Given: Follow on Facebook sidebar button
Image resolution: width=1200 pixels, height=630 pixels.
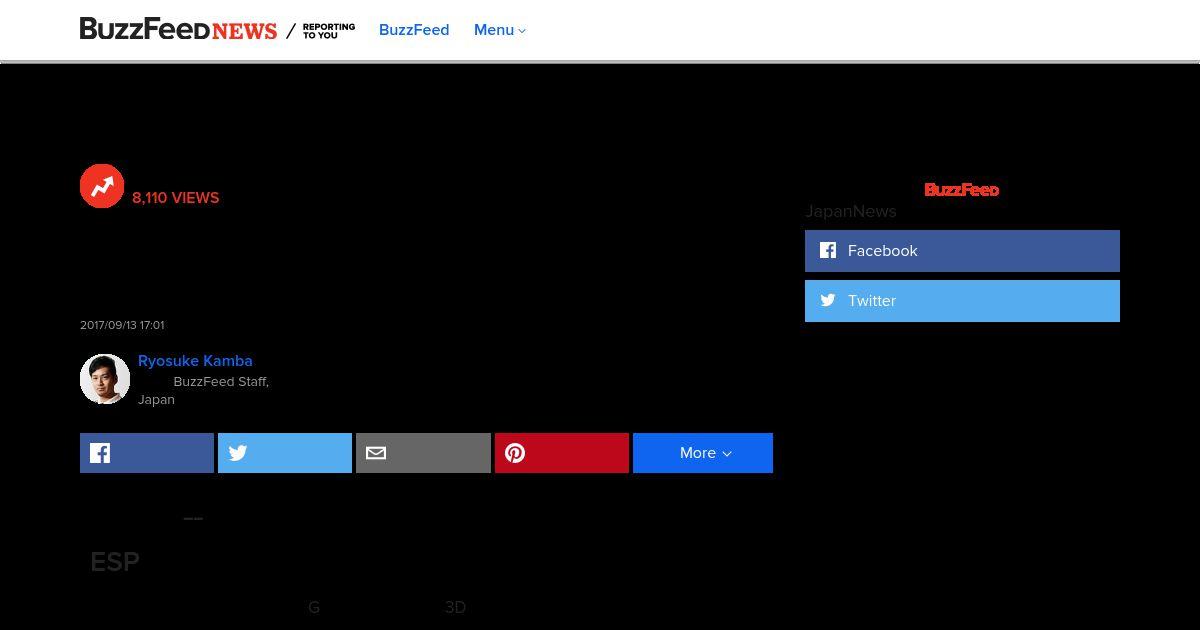Looking at the screenshot, I should [x=962, y=251].
